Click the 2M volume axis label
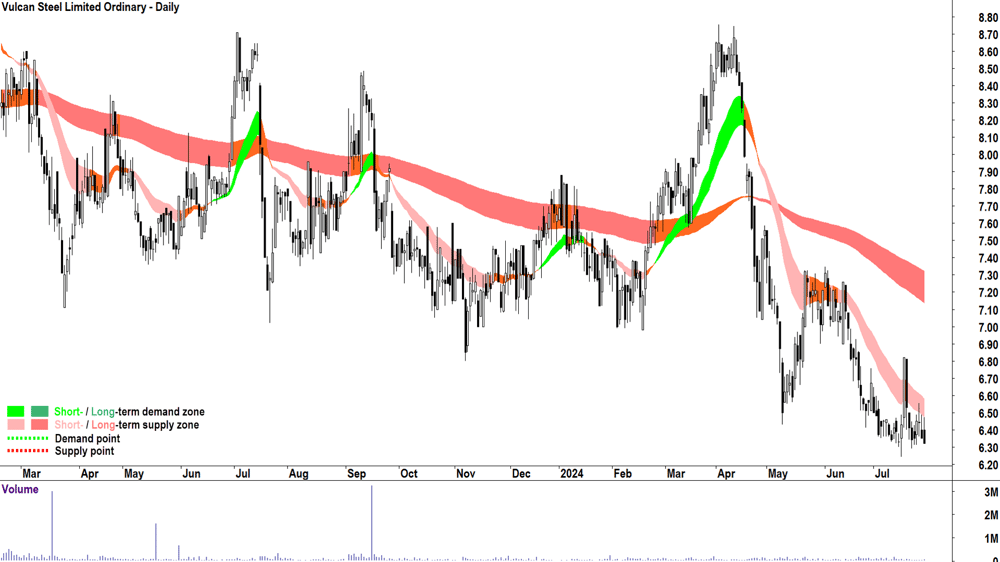1000x562 pixels. click(x=991, y=515)
